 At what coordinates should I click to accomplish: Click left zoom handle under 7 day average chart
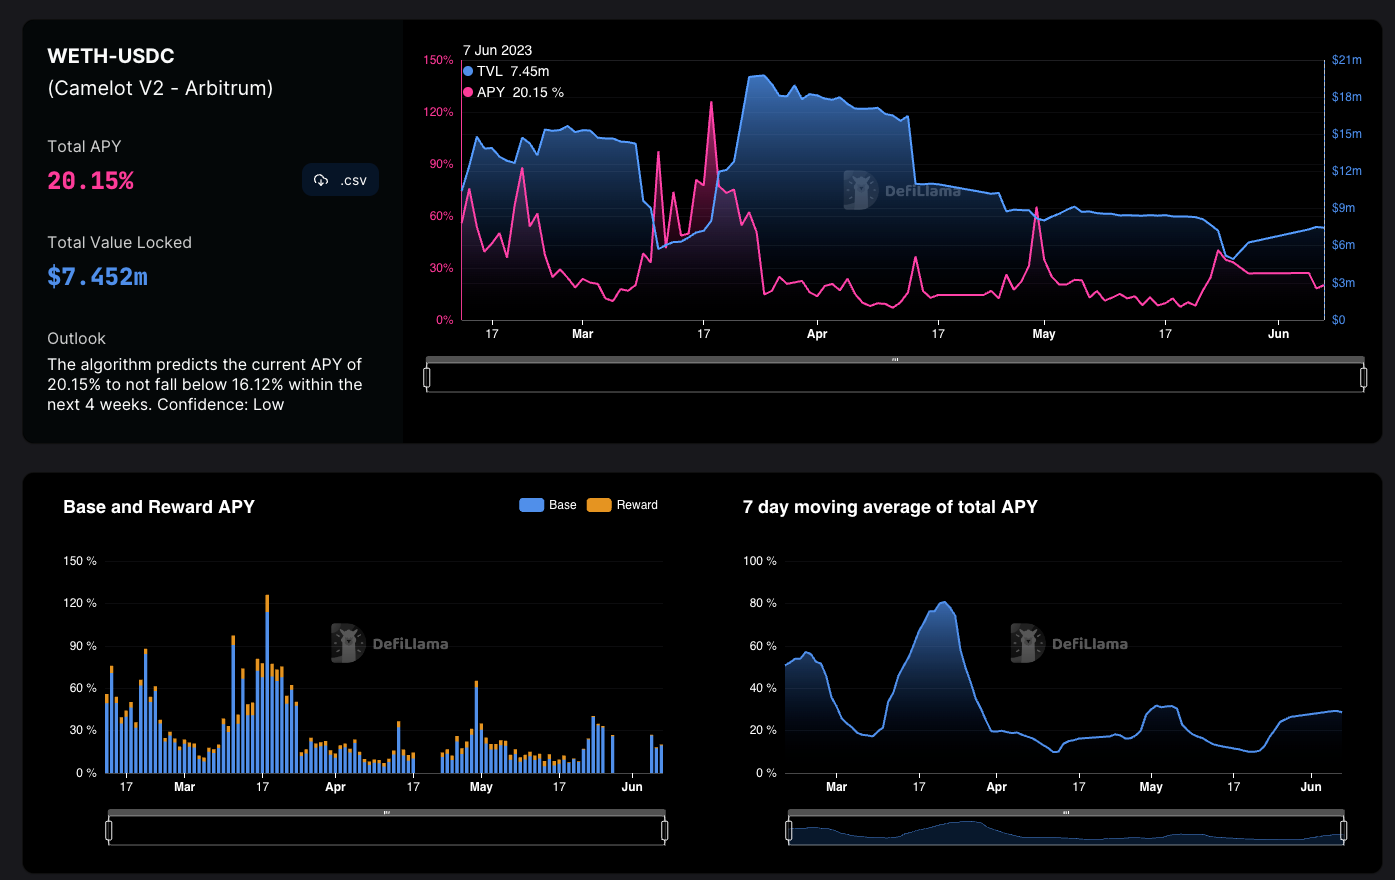pos(789,830)
